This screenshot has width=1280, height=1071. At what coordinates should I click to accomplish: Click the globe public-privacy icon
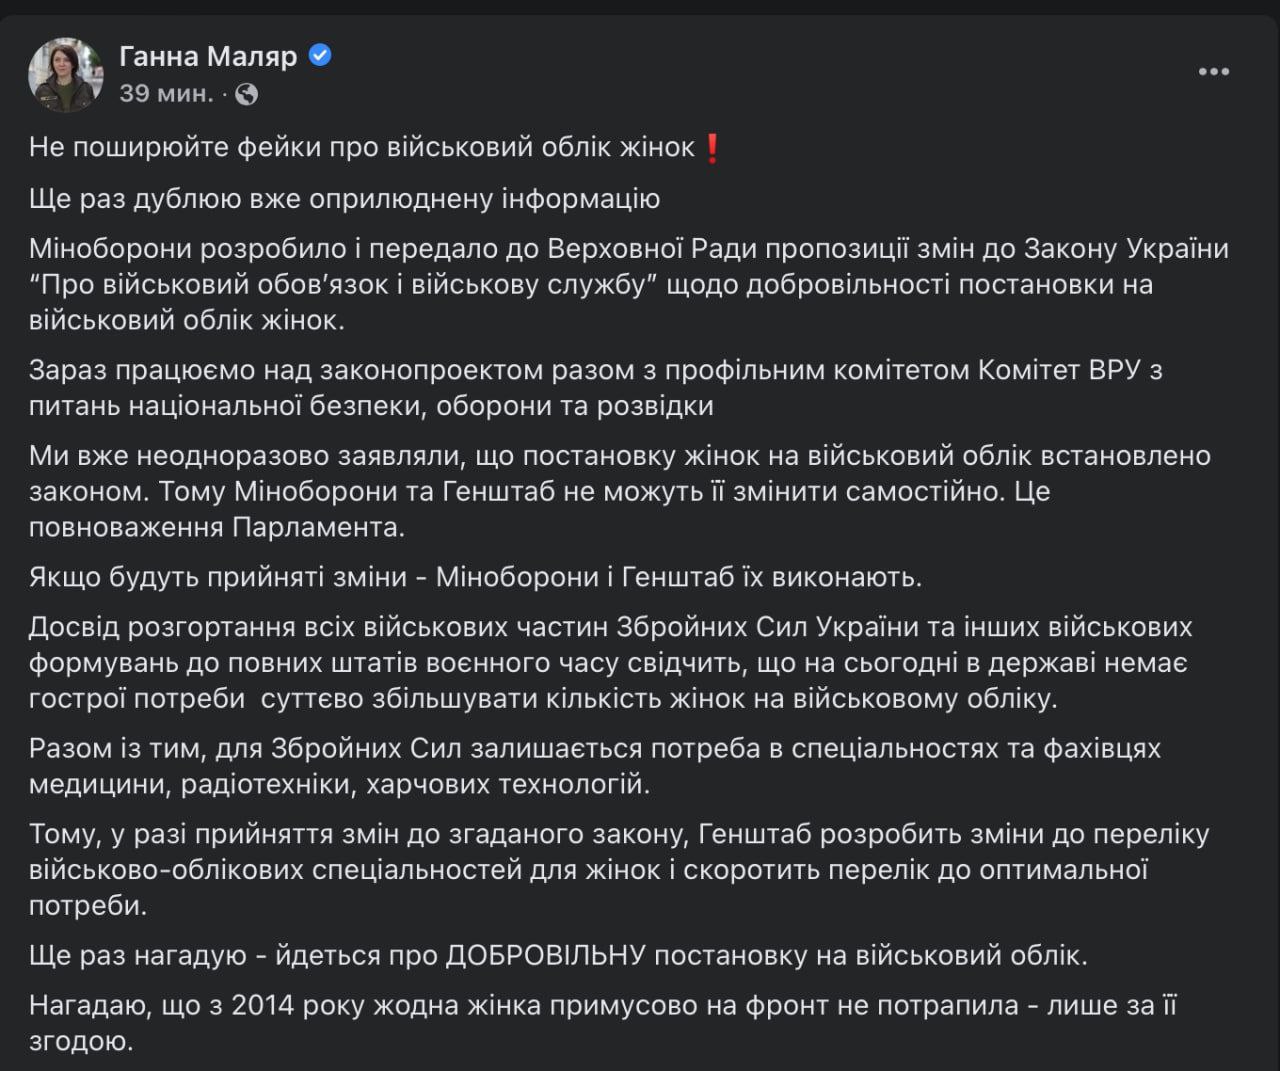point(245,94)
